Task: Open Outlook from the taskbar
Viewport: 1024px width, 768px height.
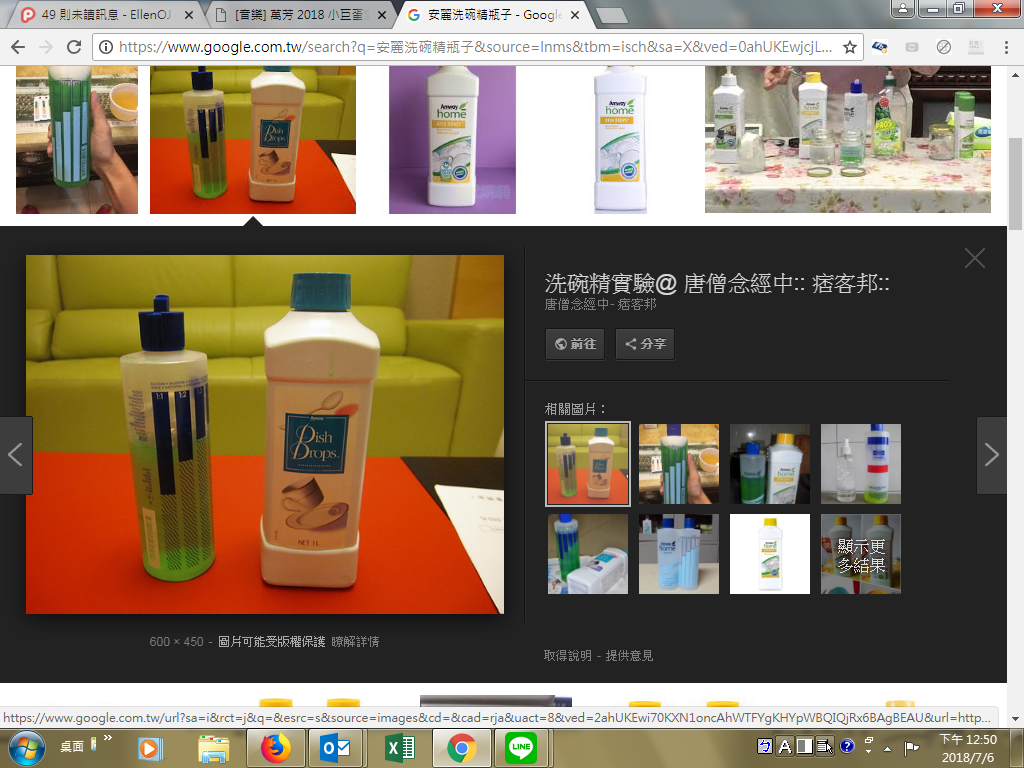Action: pyautogui.click(x=336, y=748)
